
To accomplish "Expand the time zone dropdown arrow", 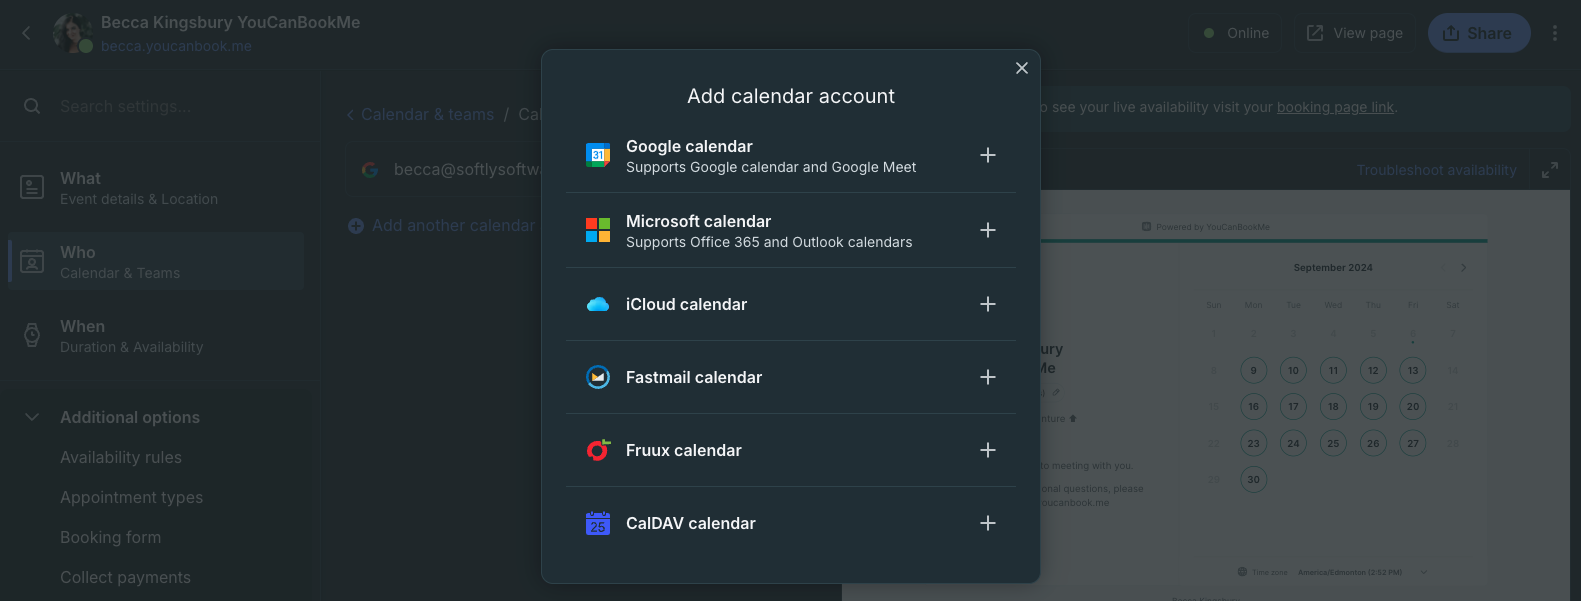I will (1424, 572).
